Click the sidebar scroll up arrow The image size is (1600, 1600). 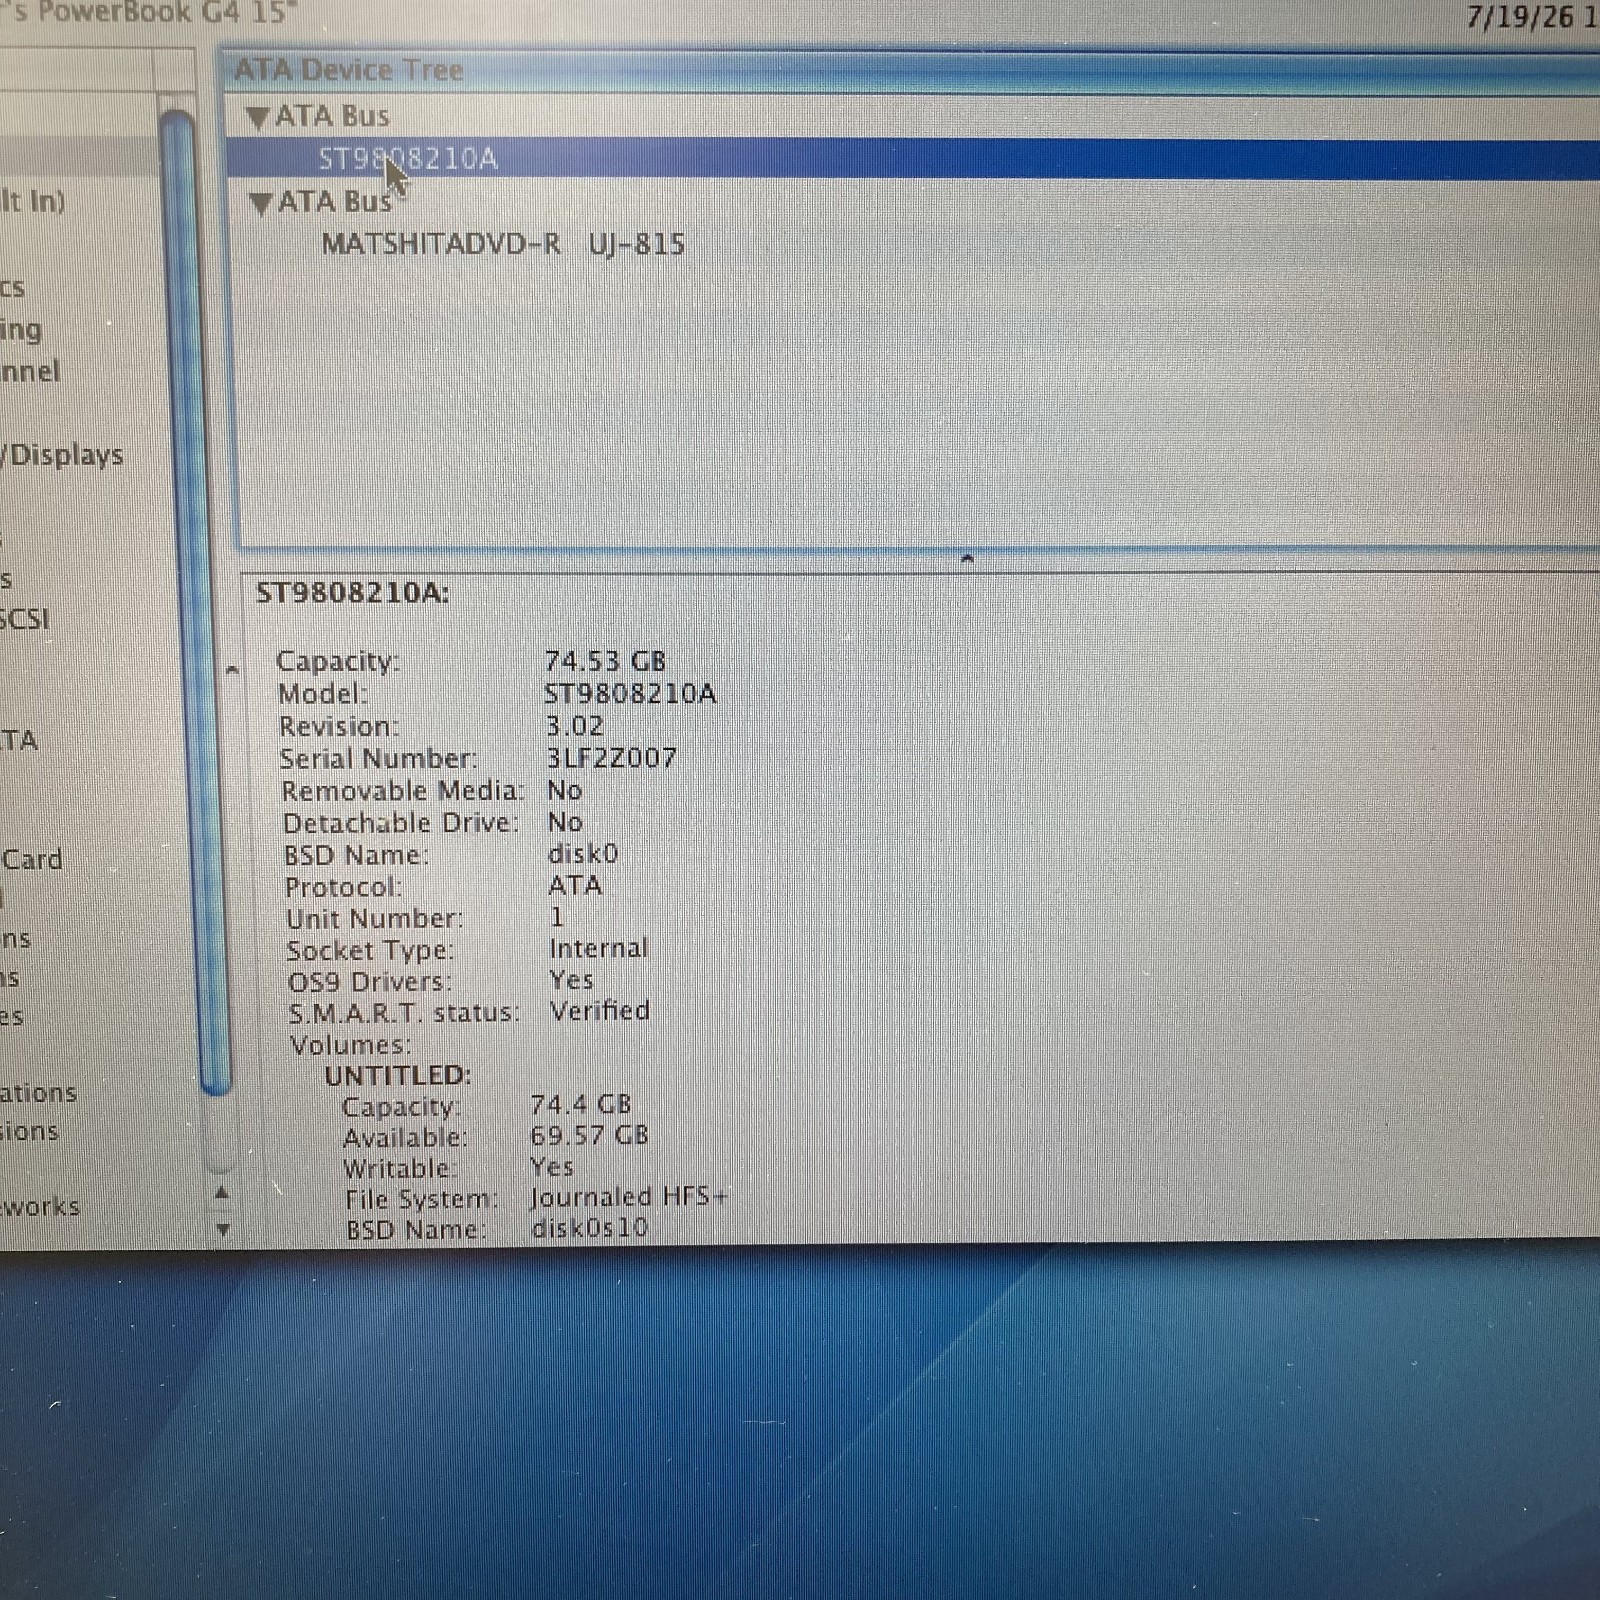coord(222,1192)
